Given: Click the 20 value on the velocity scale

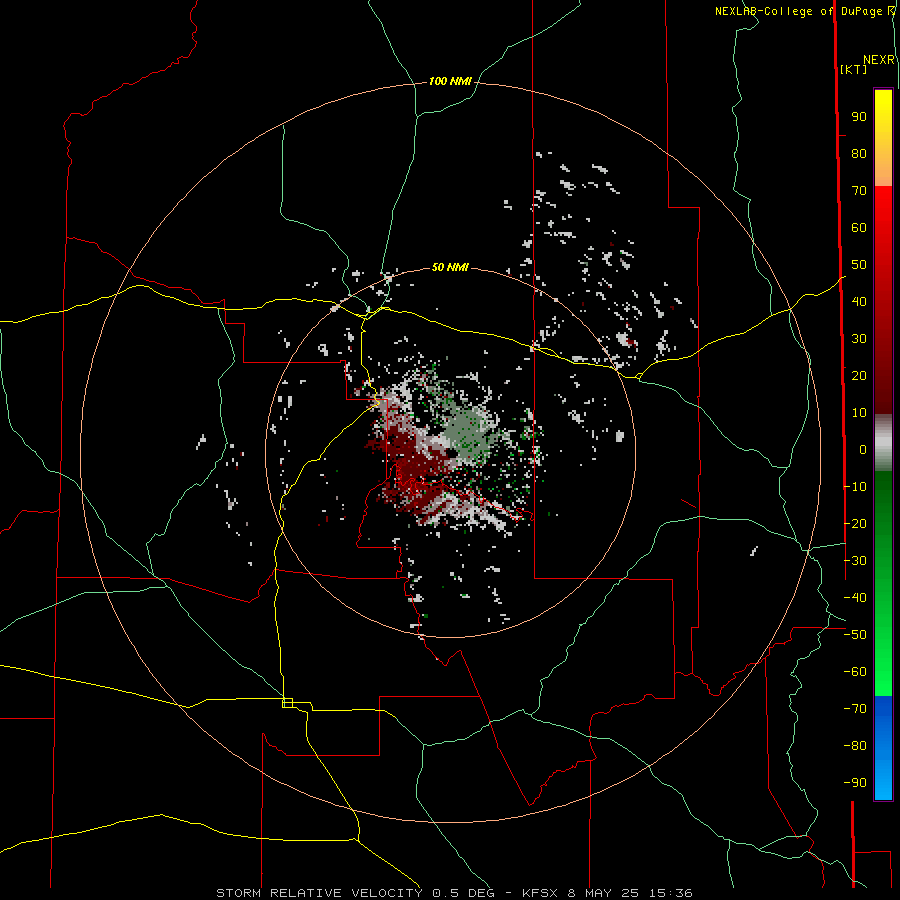Looking at the screenshot, I should pos(859,376).
